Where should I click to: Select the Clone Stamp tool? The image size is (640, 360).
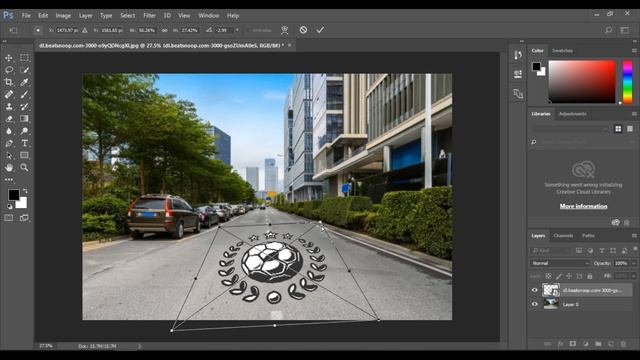(x=9, y=107)
